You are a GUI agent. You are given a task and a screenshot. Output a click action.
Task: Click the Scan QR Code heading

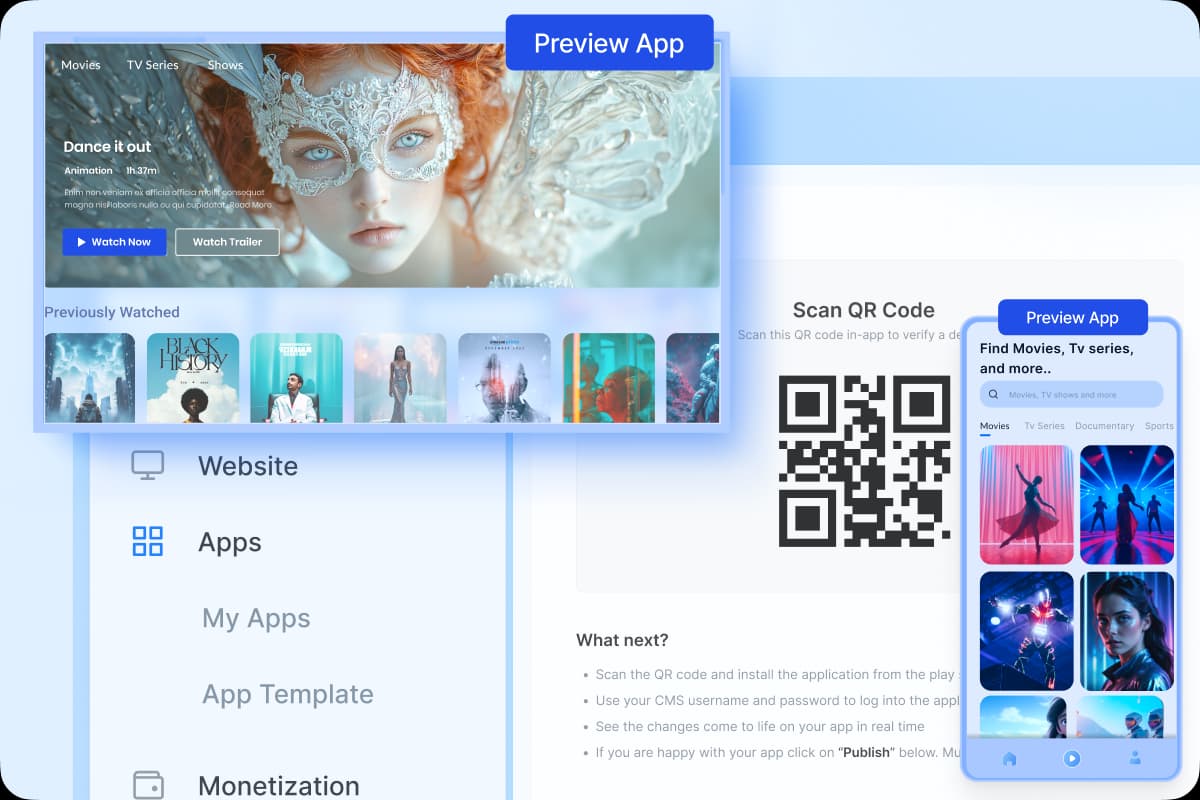tap(864, 310)
